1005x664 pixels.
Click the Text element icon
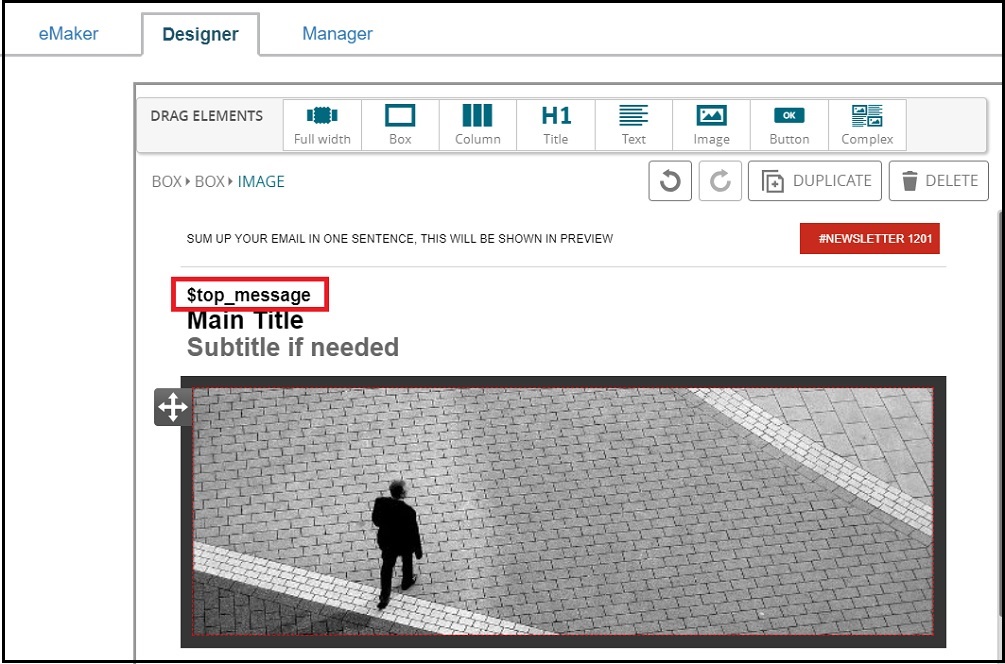pyautogui.click(x=634, y=125)
